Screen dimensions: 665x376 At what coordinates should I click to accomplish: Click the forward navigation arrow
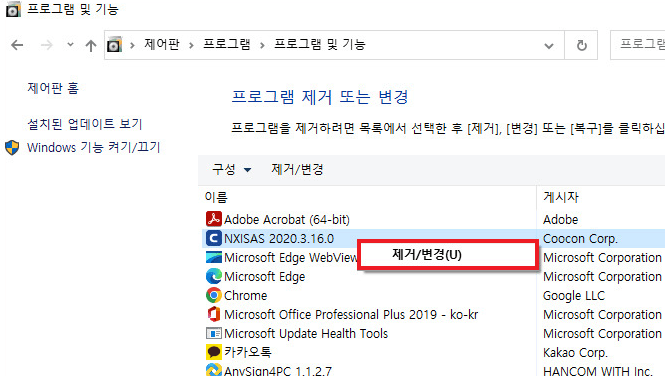pyautogui.click(x=47, y=45)
